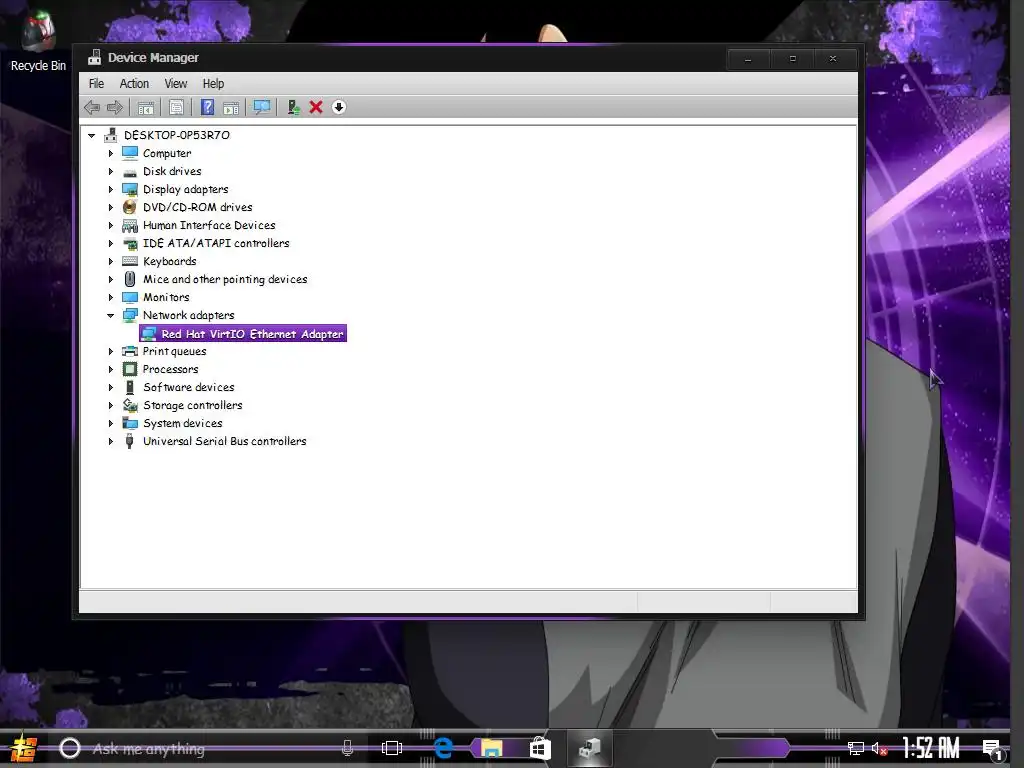Click the Monitors category icon
This screenshot has width=1024, height=768.
coord(130,297)
